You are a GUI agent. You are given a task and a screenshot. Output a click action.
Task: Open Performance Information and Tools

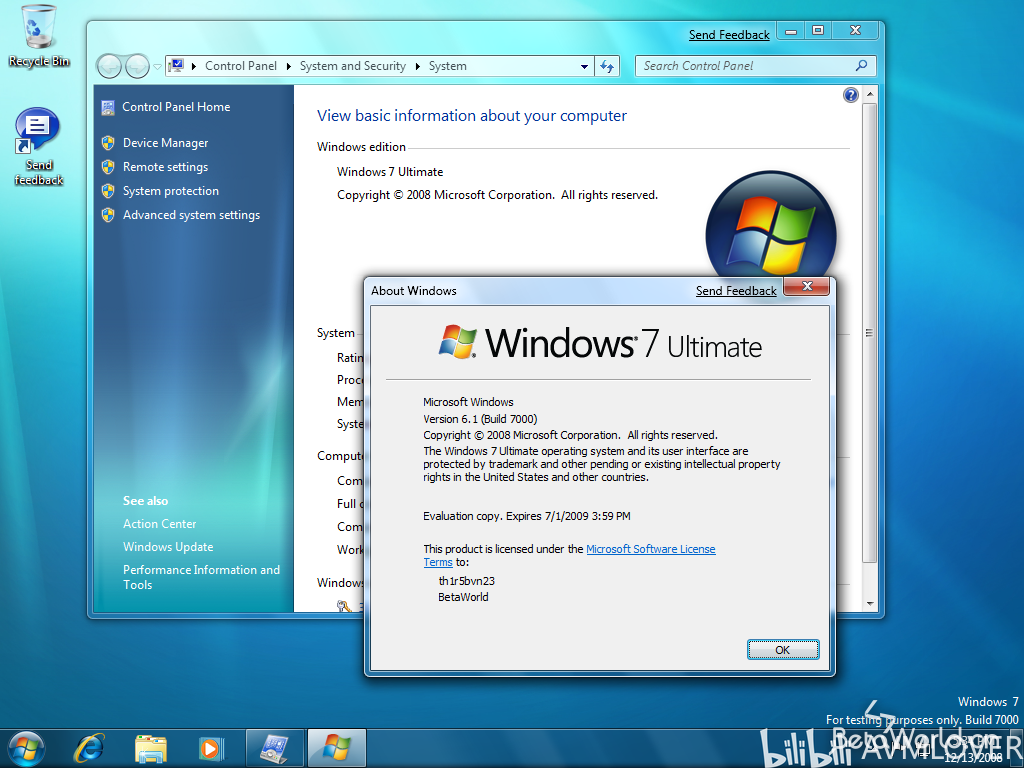(x=201, y=577)
